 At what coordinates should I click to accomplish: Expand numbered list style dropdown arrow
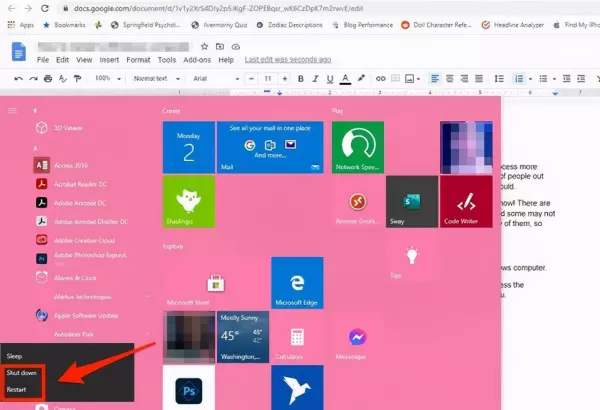pyautogui.click(x=530, y=79)
